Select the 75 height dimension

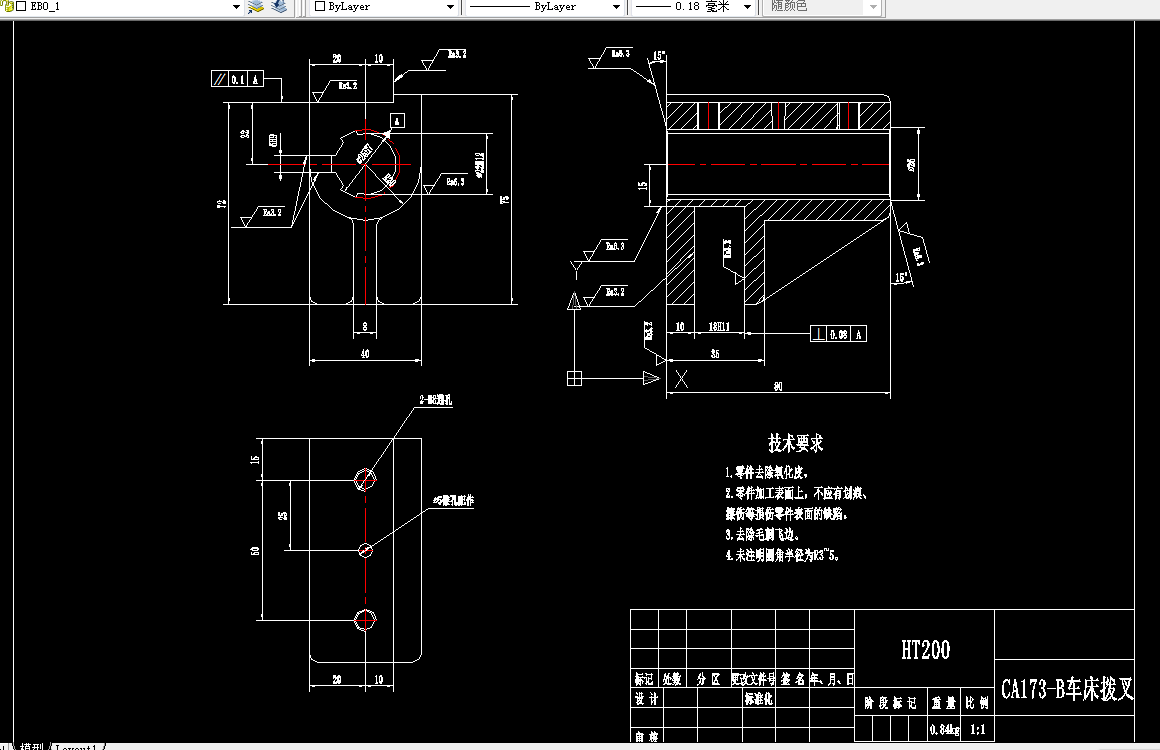coord(505,200)
